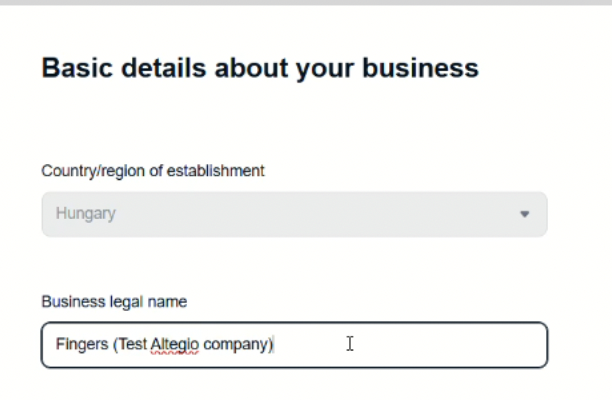Click the 'Business legal name' label
The width and height of the screenshot is (612, 400).
[114, 301]
